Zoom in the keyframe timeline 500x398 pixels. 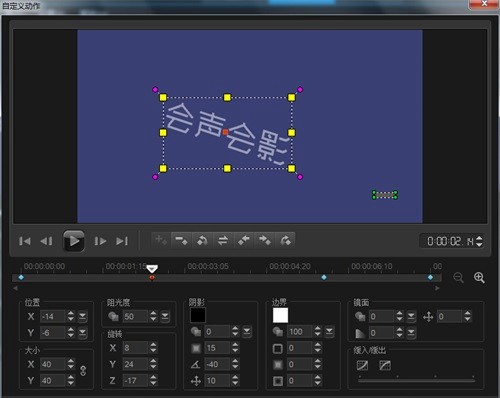[x=479, y=277]
